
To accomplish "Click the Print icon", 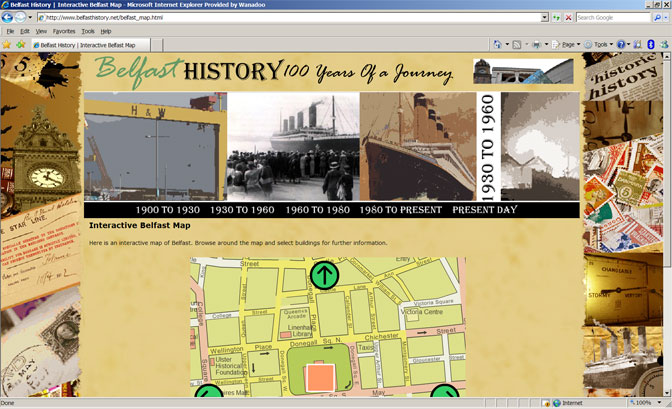I will [537, 45].
